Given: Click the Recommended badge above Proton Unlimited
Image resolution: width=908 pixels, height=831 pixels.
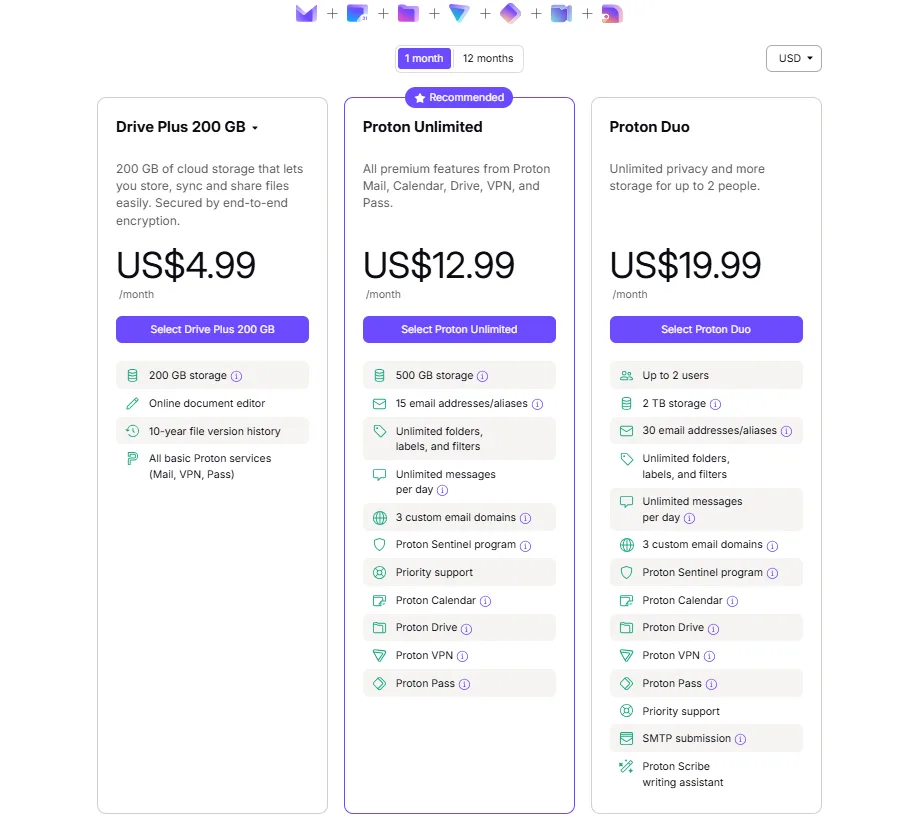Looking at the screenshot, I should [x=459, y=97].
